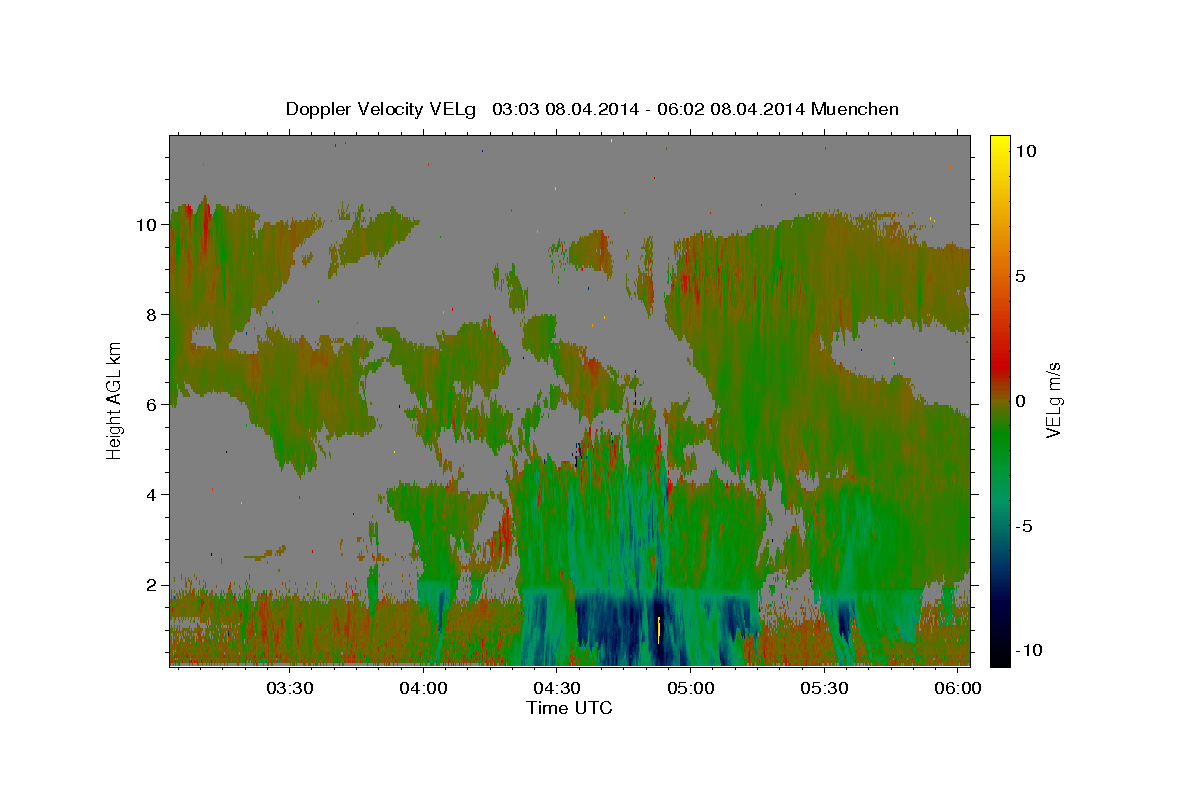1200x800 pixels.
Task: Click the 'Muenchen' location in the title
Action: click(857, 109)
